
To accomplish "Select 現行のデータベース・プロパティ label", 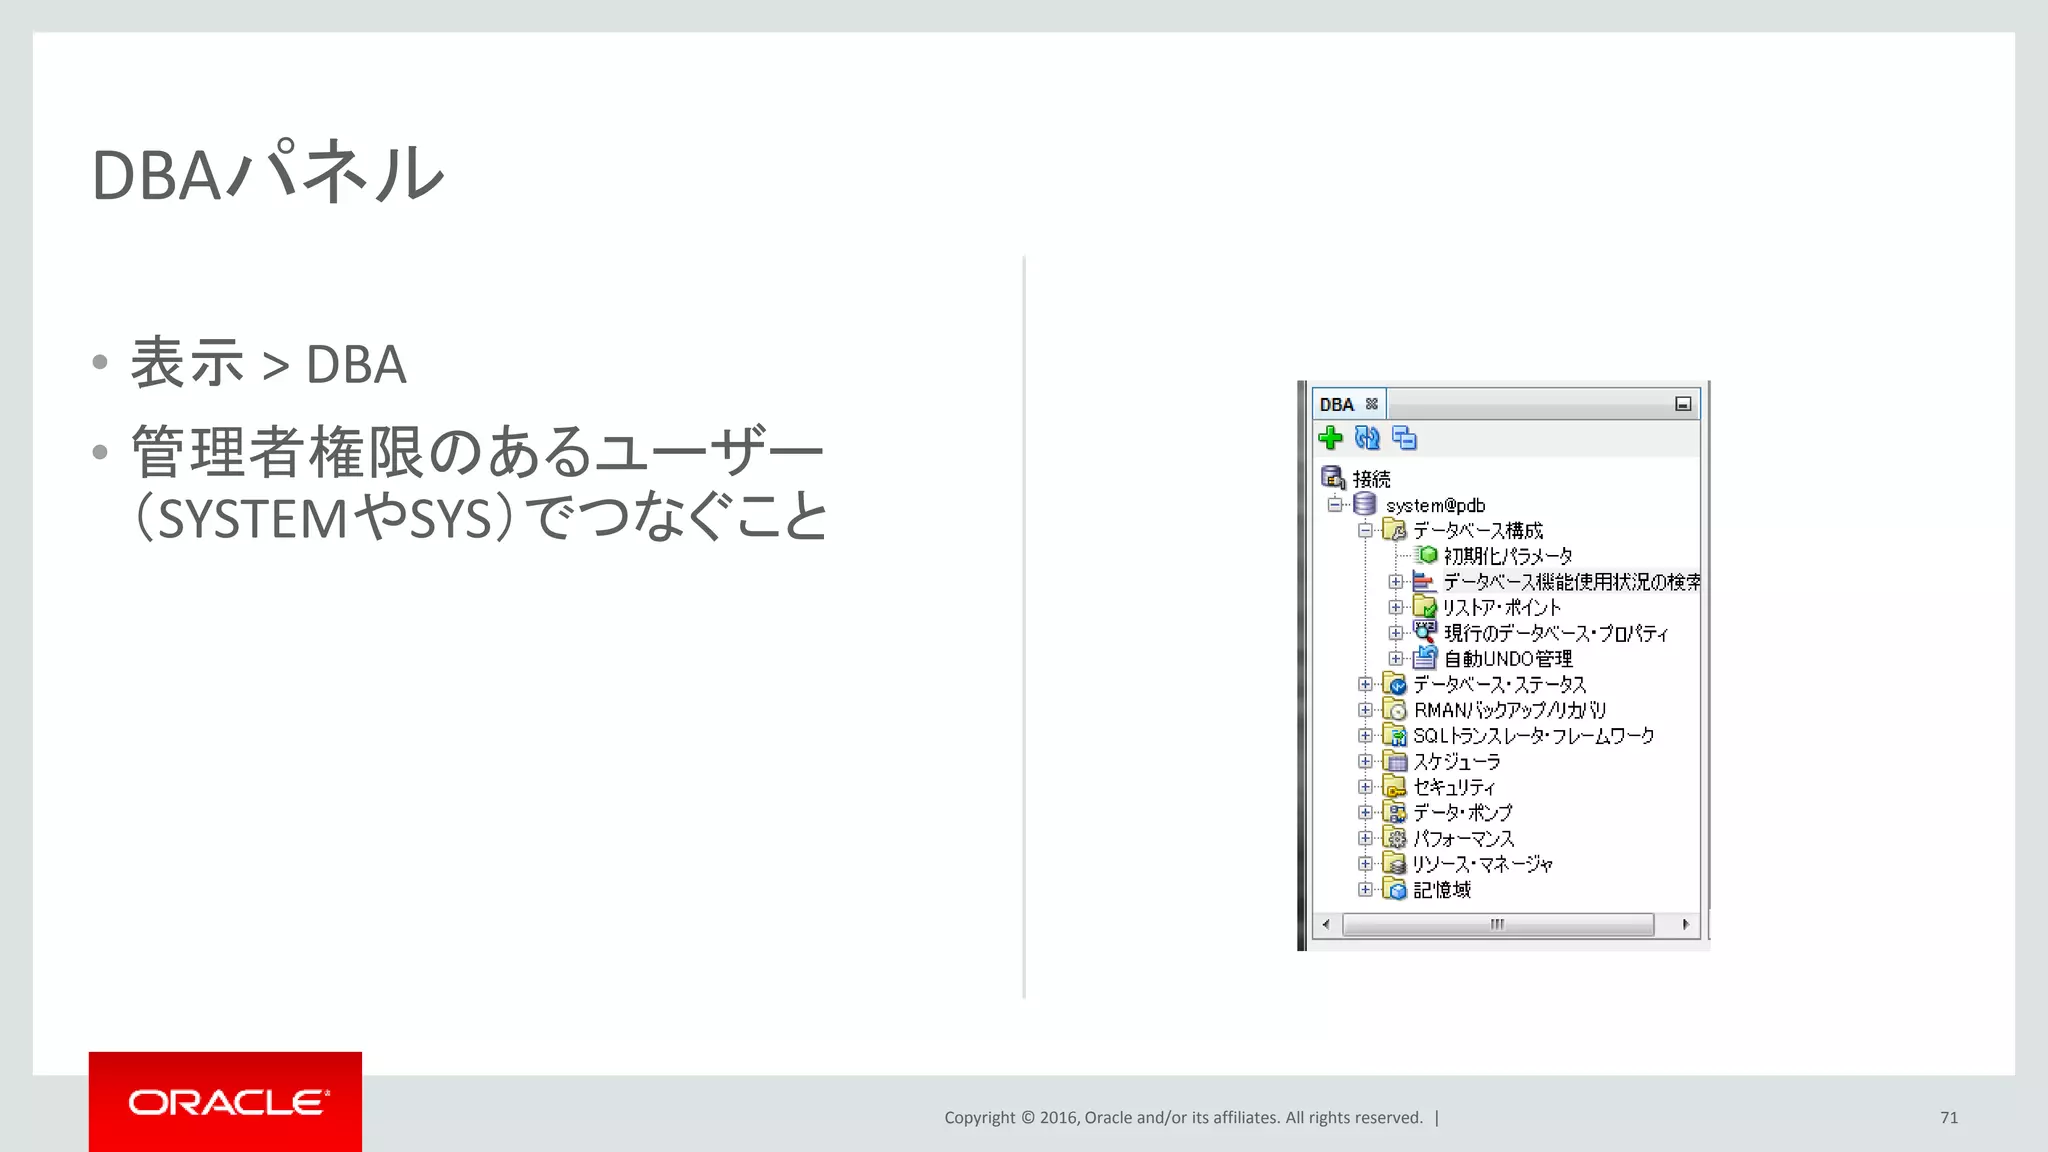I will click(x=1556, y=633).
